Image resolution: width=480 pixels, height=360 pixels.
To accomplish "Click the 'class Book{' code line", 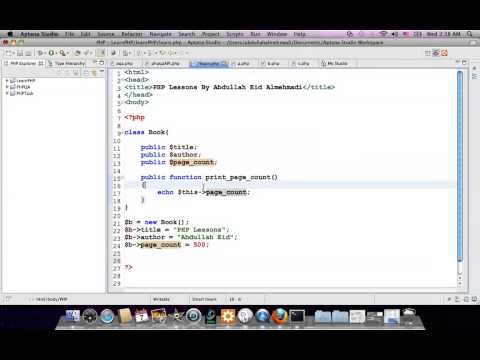I will [x=146, y=132].
